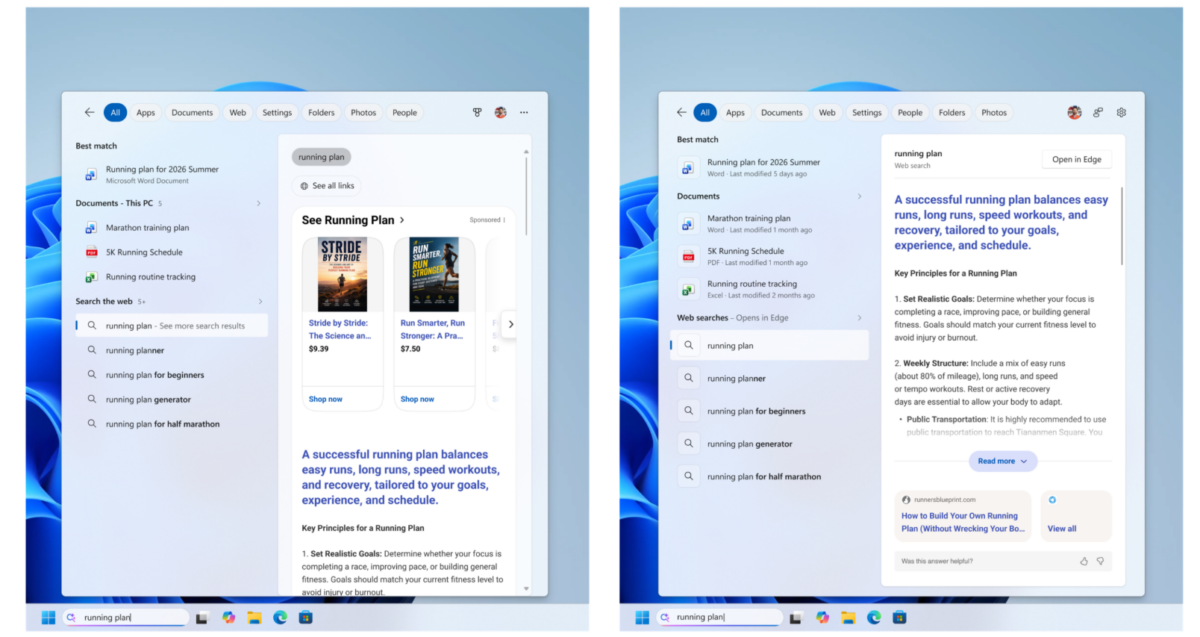
Task: Open Stride by Stride book cover thumbnail
Action: pyautogui.click(x=343, y=275)
